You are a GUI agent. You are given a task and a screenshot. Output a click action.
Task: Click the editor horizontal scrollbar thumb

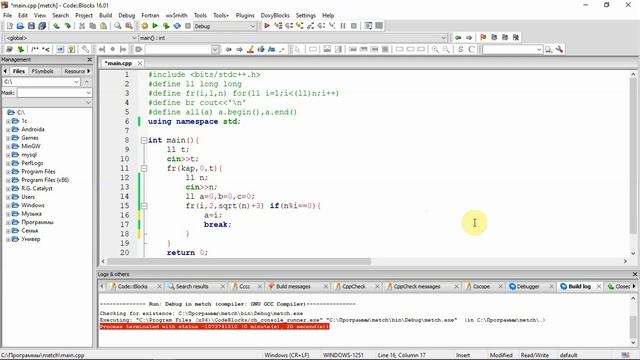tap(239, 261)
